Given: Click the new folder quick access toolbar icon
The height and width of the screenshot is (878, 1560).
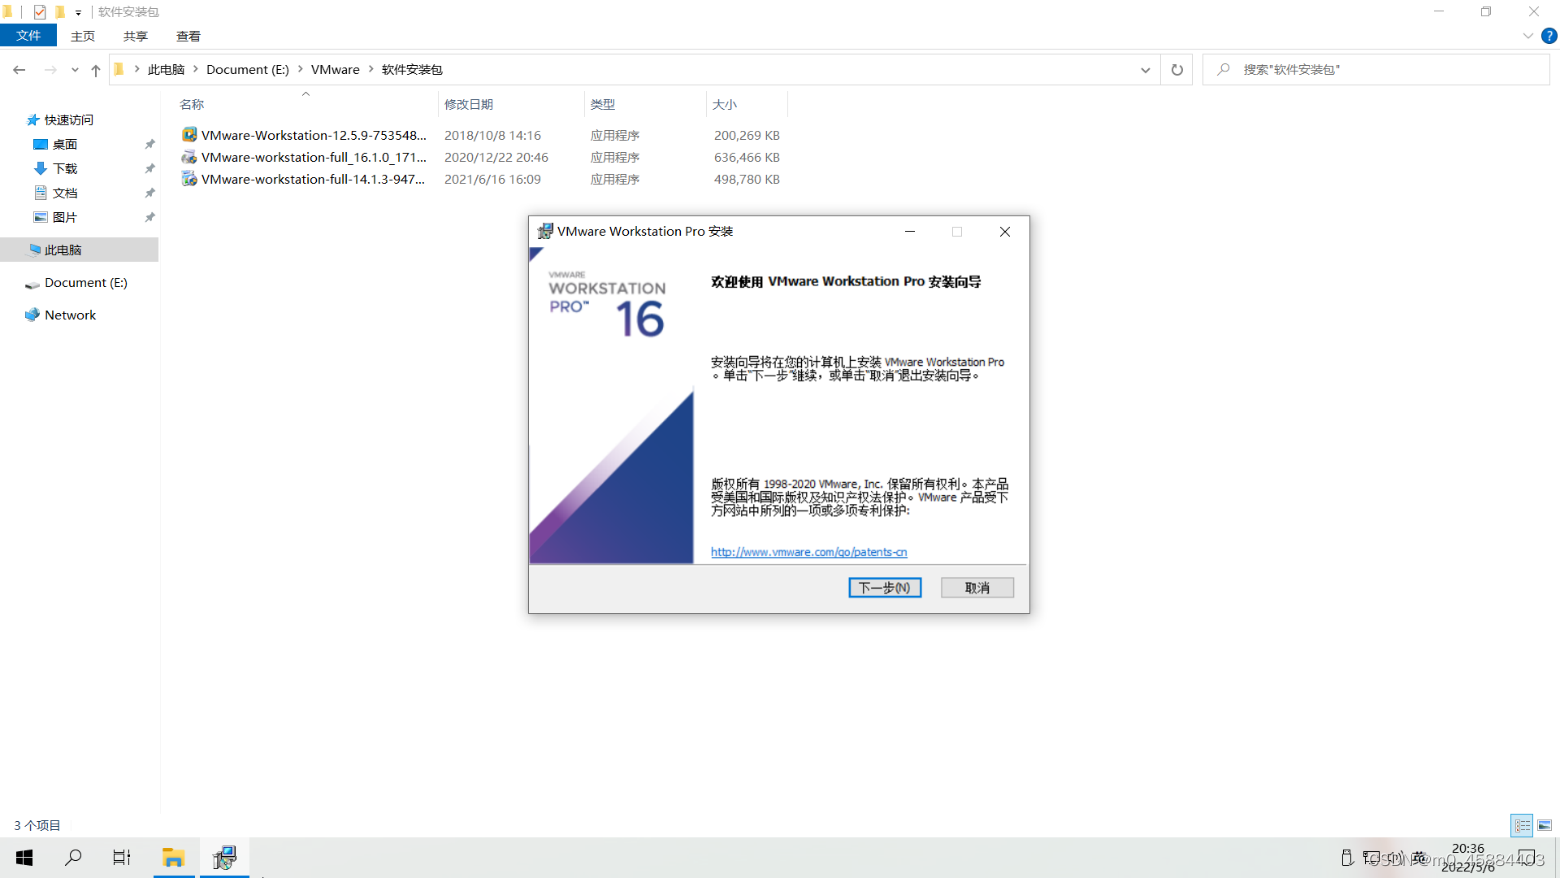Looking at the screenshot, I should [60, 12].
